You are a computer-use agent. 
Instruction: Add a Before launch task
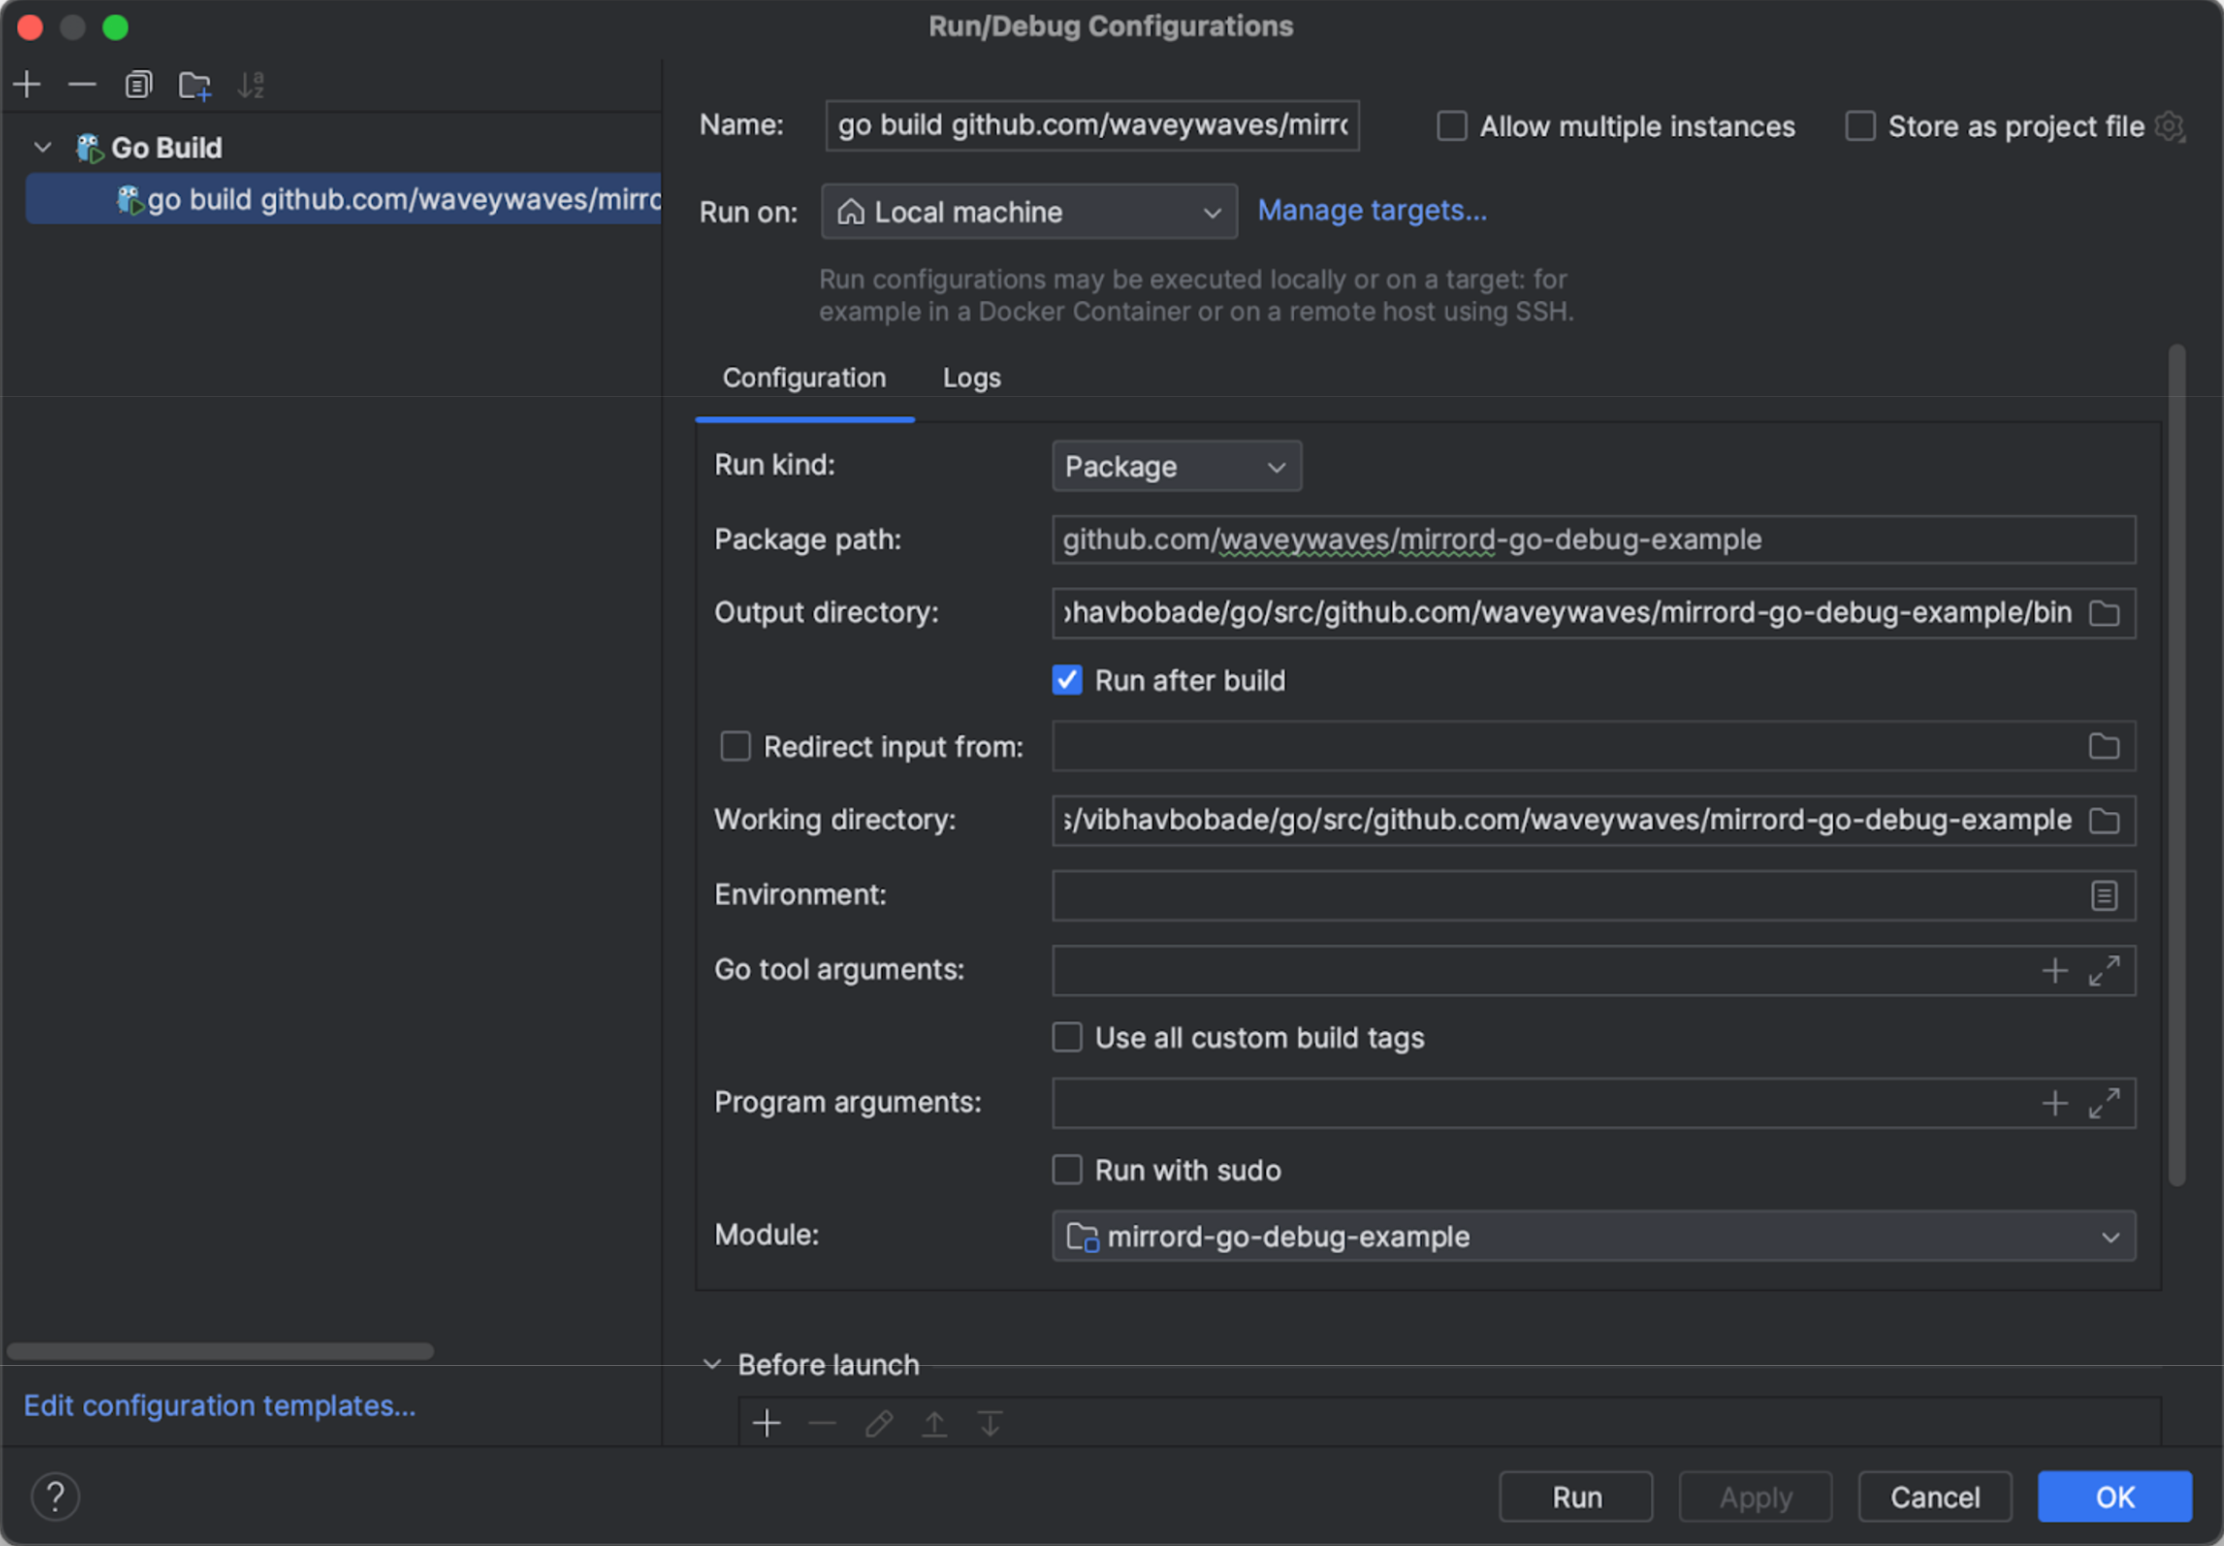(767, 1423)
